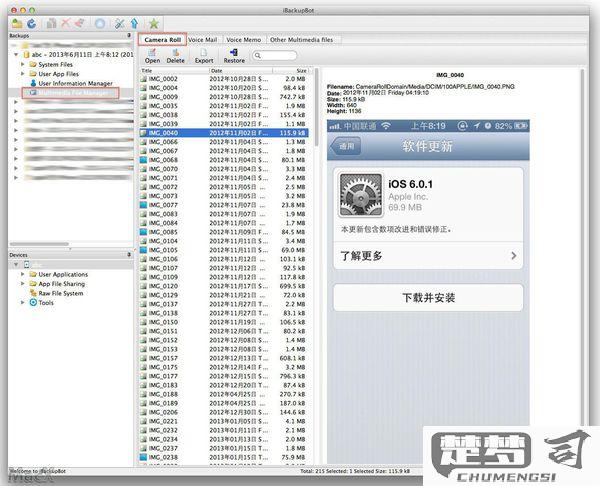Click the file icon beside IMG_0068

point(143,160)
